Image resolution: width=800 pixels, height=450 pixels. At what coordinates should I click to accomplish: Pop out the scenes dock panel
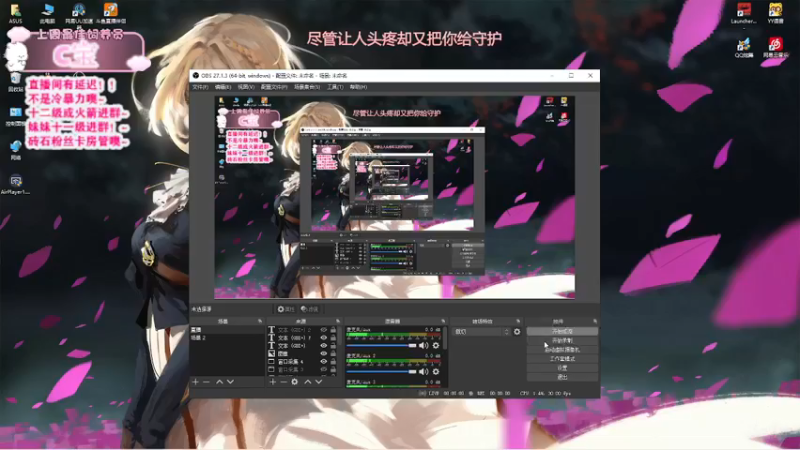[260, 321]
